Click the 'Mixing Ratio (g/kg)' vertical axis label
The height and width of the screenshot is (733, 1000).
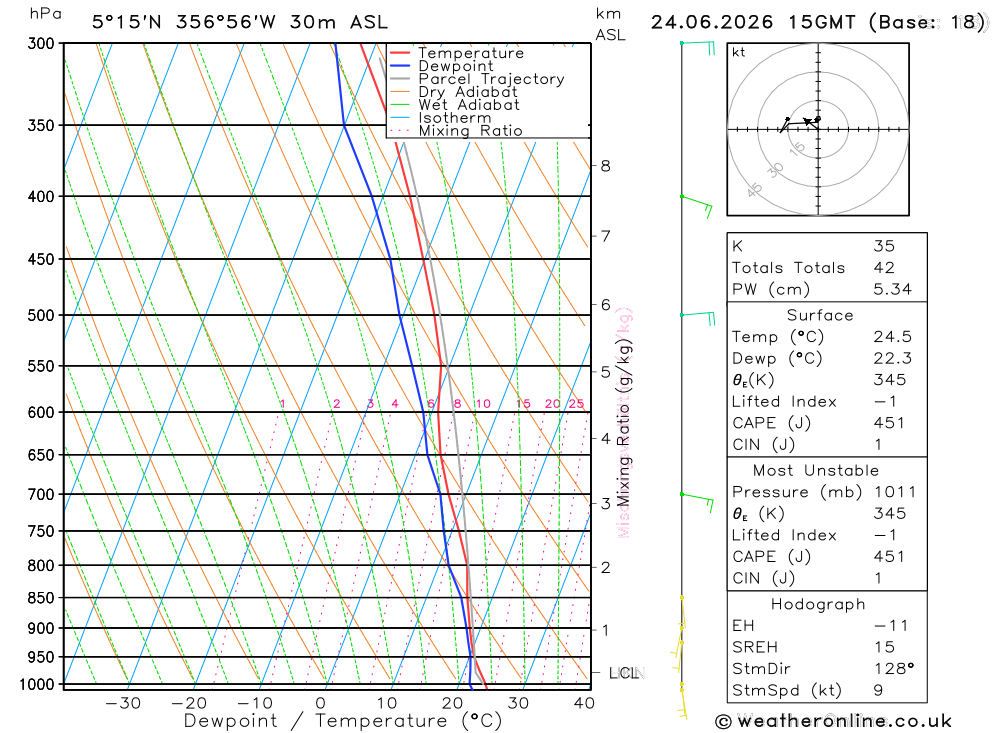pos(624,423)
